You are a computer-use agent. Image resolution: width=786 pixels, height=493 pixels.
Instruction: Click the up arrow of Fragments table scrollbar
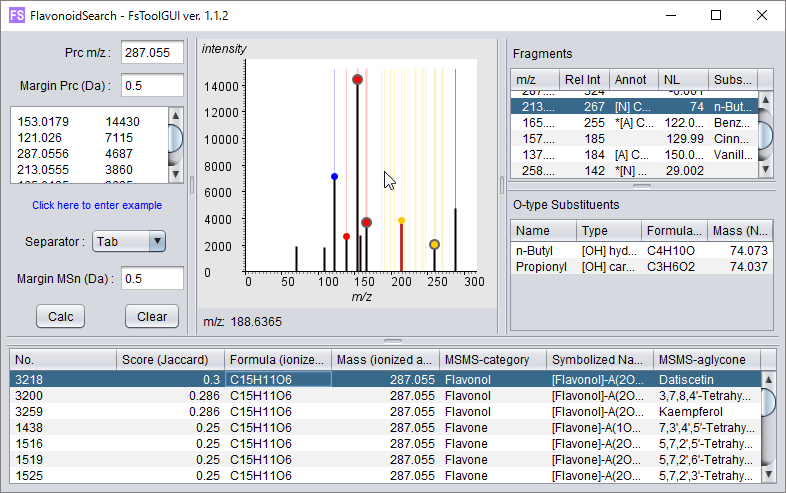(x=766, y=99)
